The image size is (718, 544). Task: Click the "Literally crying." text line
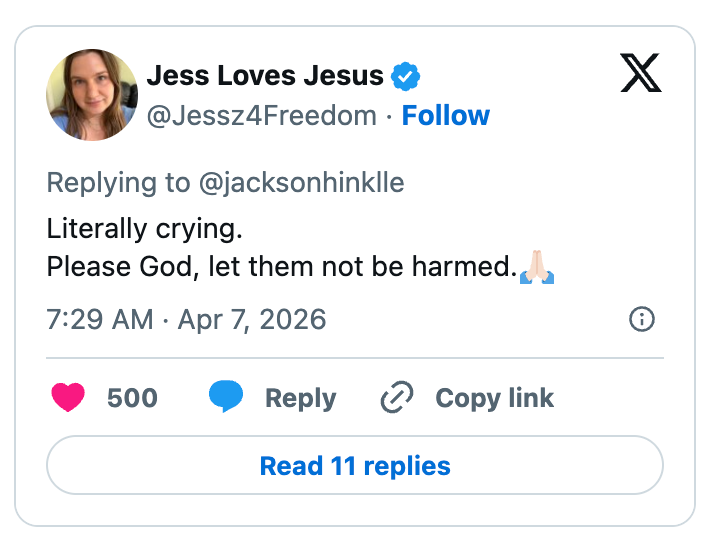point(145,229)
